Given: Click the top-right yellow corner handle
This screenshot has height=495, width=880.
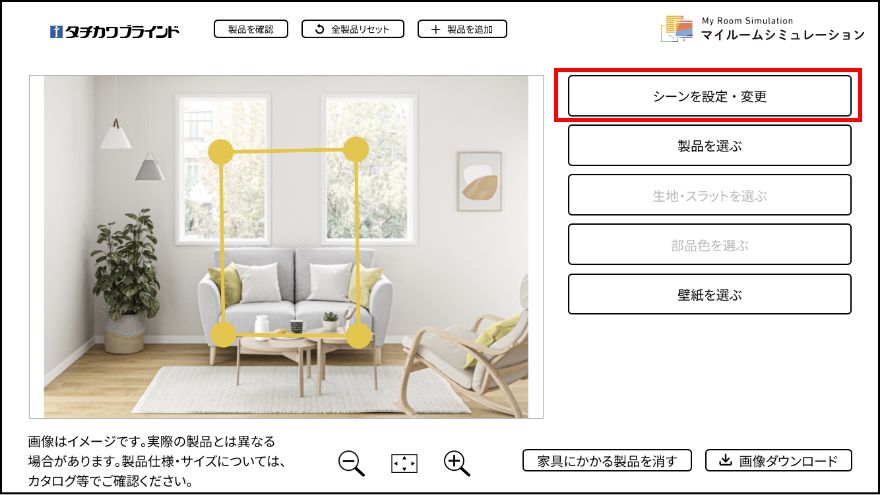Looking at the screenshot, I should click(x=355, y=149).
